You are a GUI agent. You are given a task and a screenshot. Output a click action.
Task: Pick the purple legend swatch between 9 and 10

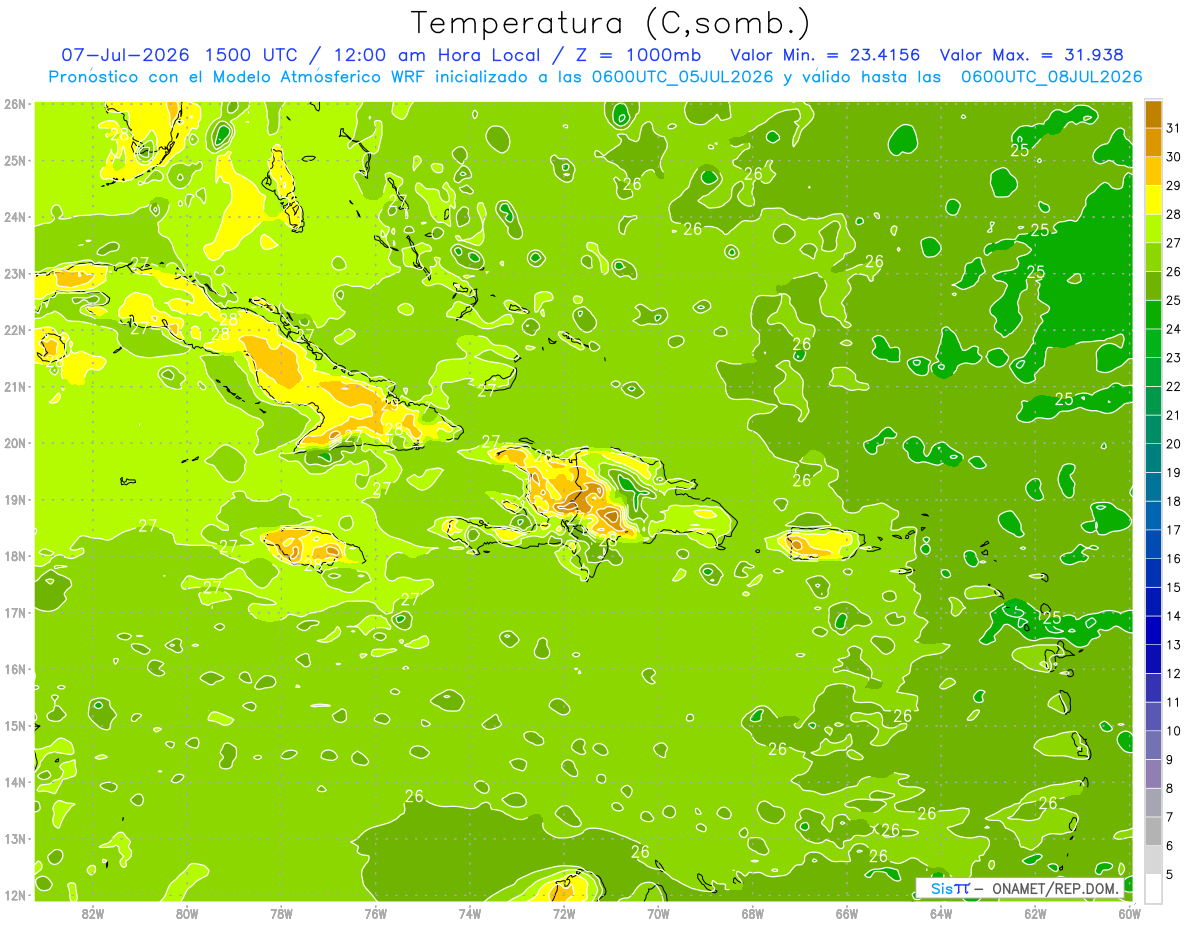(x=1153, y=745)
